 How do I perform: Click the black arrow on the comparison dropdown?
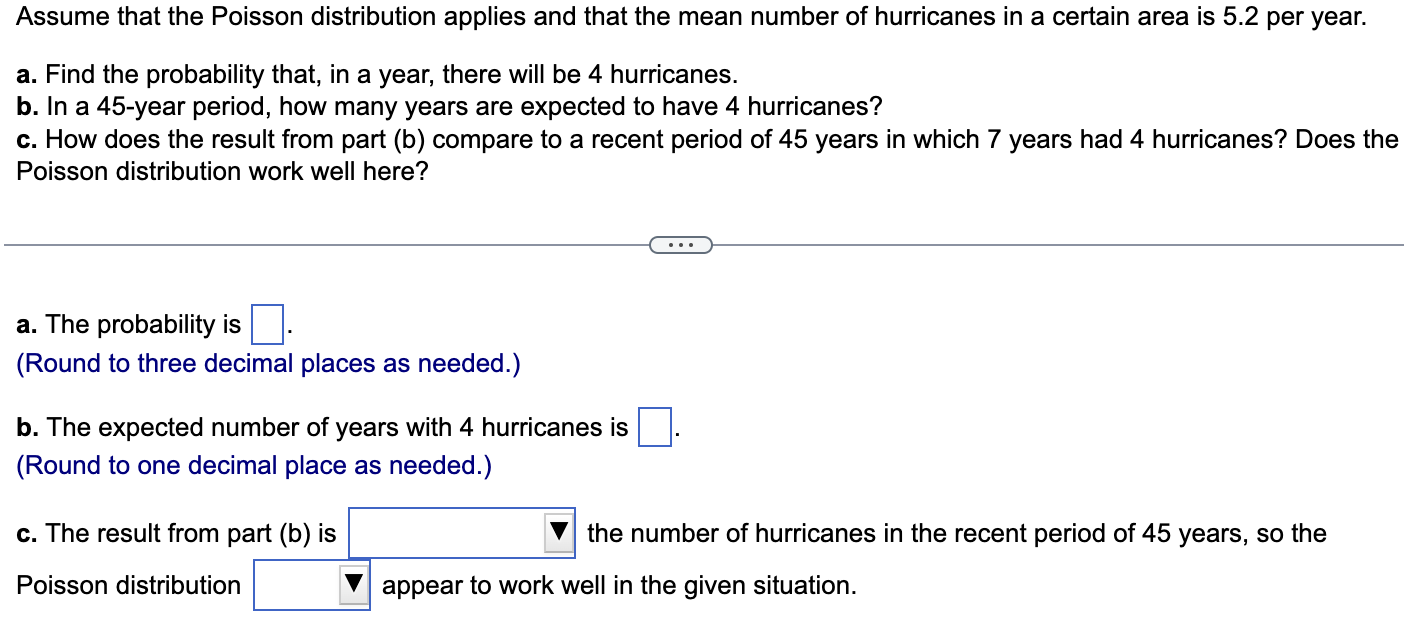(560, 533)
